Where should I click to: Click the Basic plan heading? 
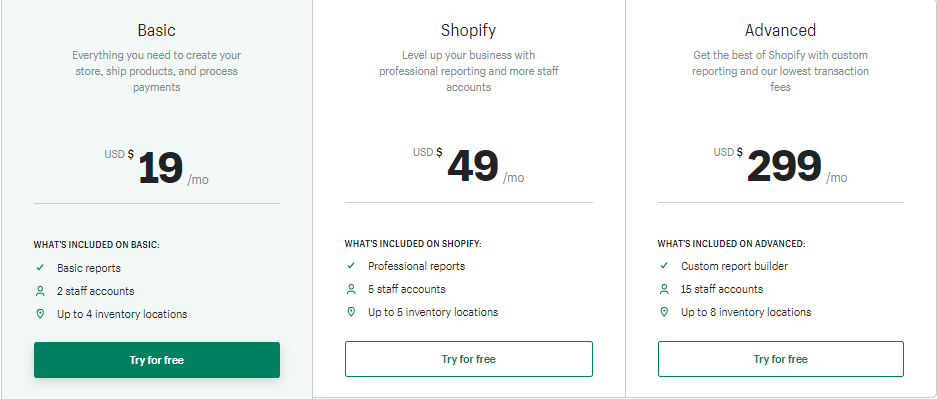tap(157, 30)
